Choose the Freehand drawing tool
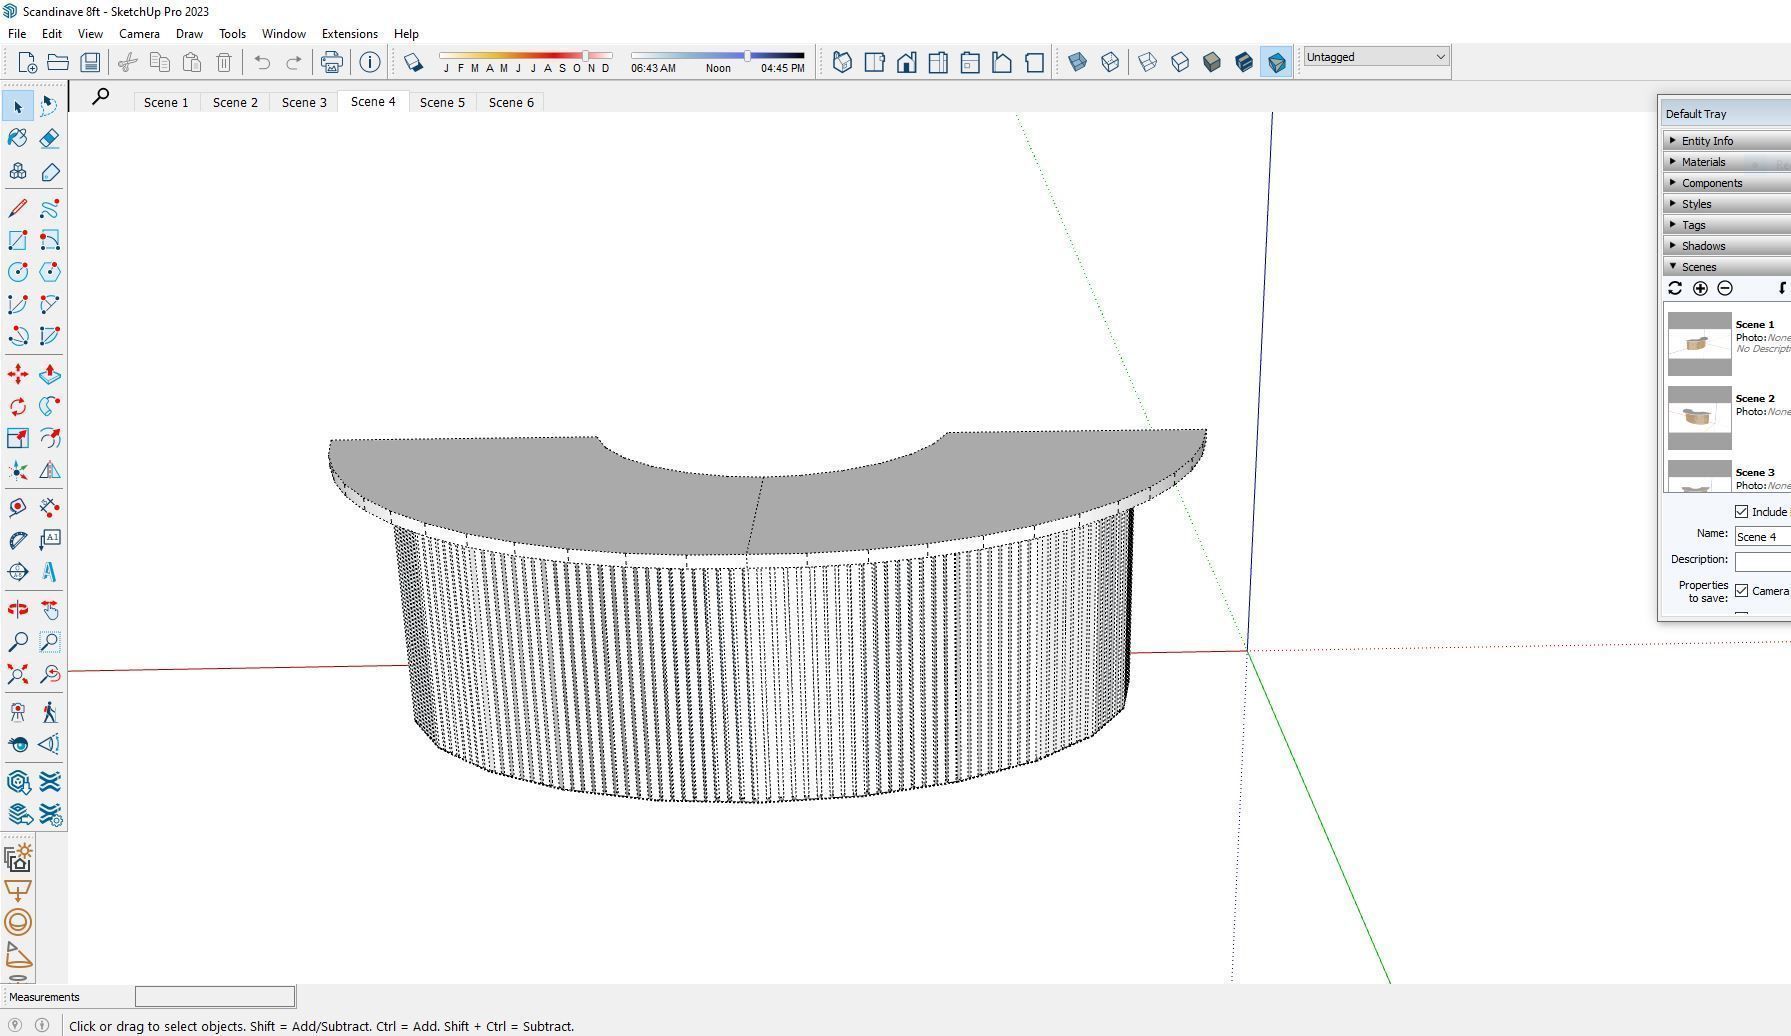Viewport: 1791px width, 1036px height. tap(49, 208)
